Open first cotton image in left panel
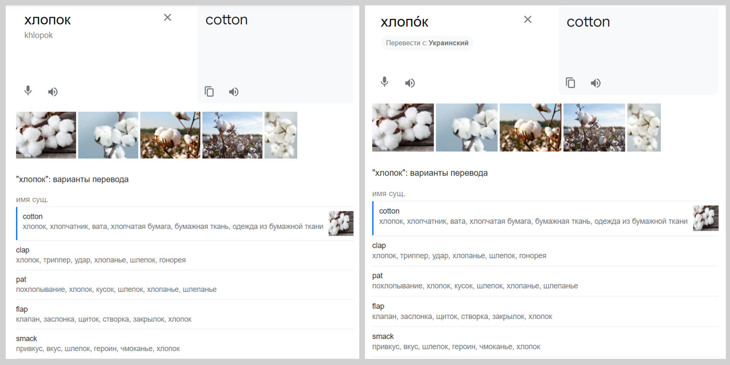This screenshot has height=365, width=730. coord(46,135)
